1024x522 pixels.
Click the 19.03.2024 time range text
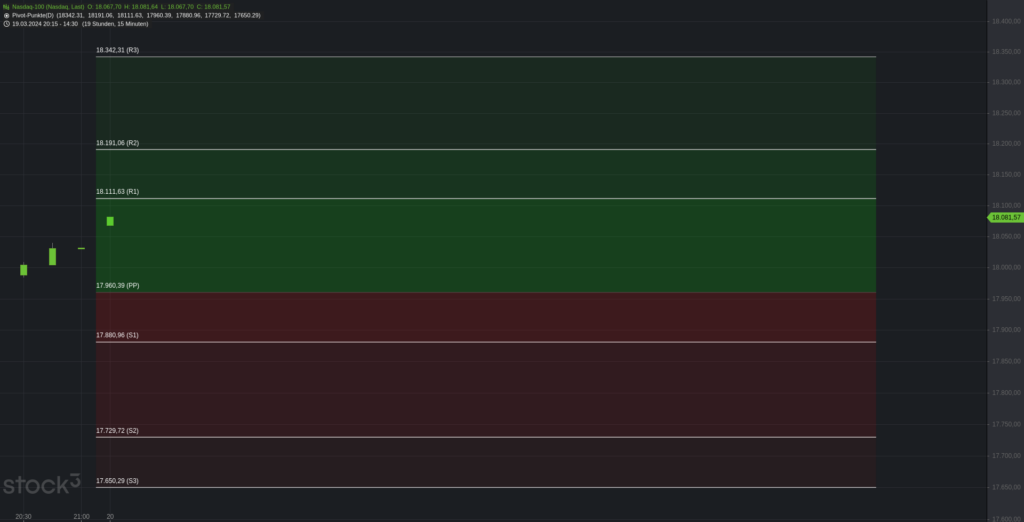[x=44, y=23]
